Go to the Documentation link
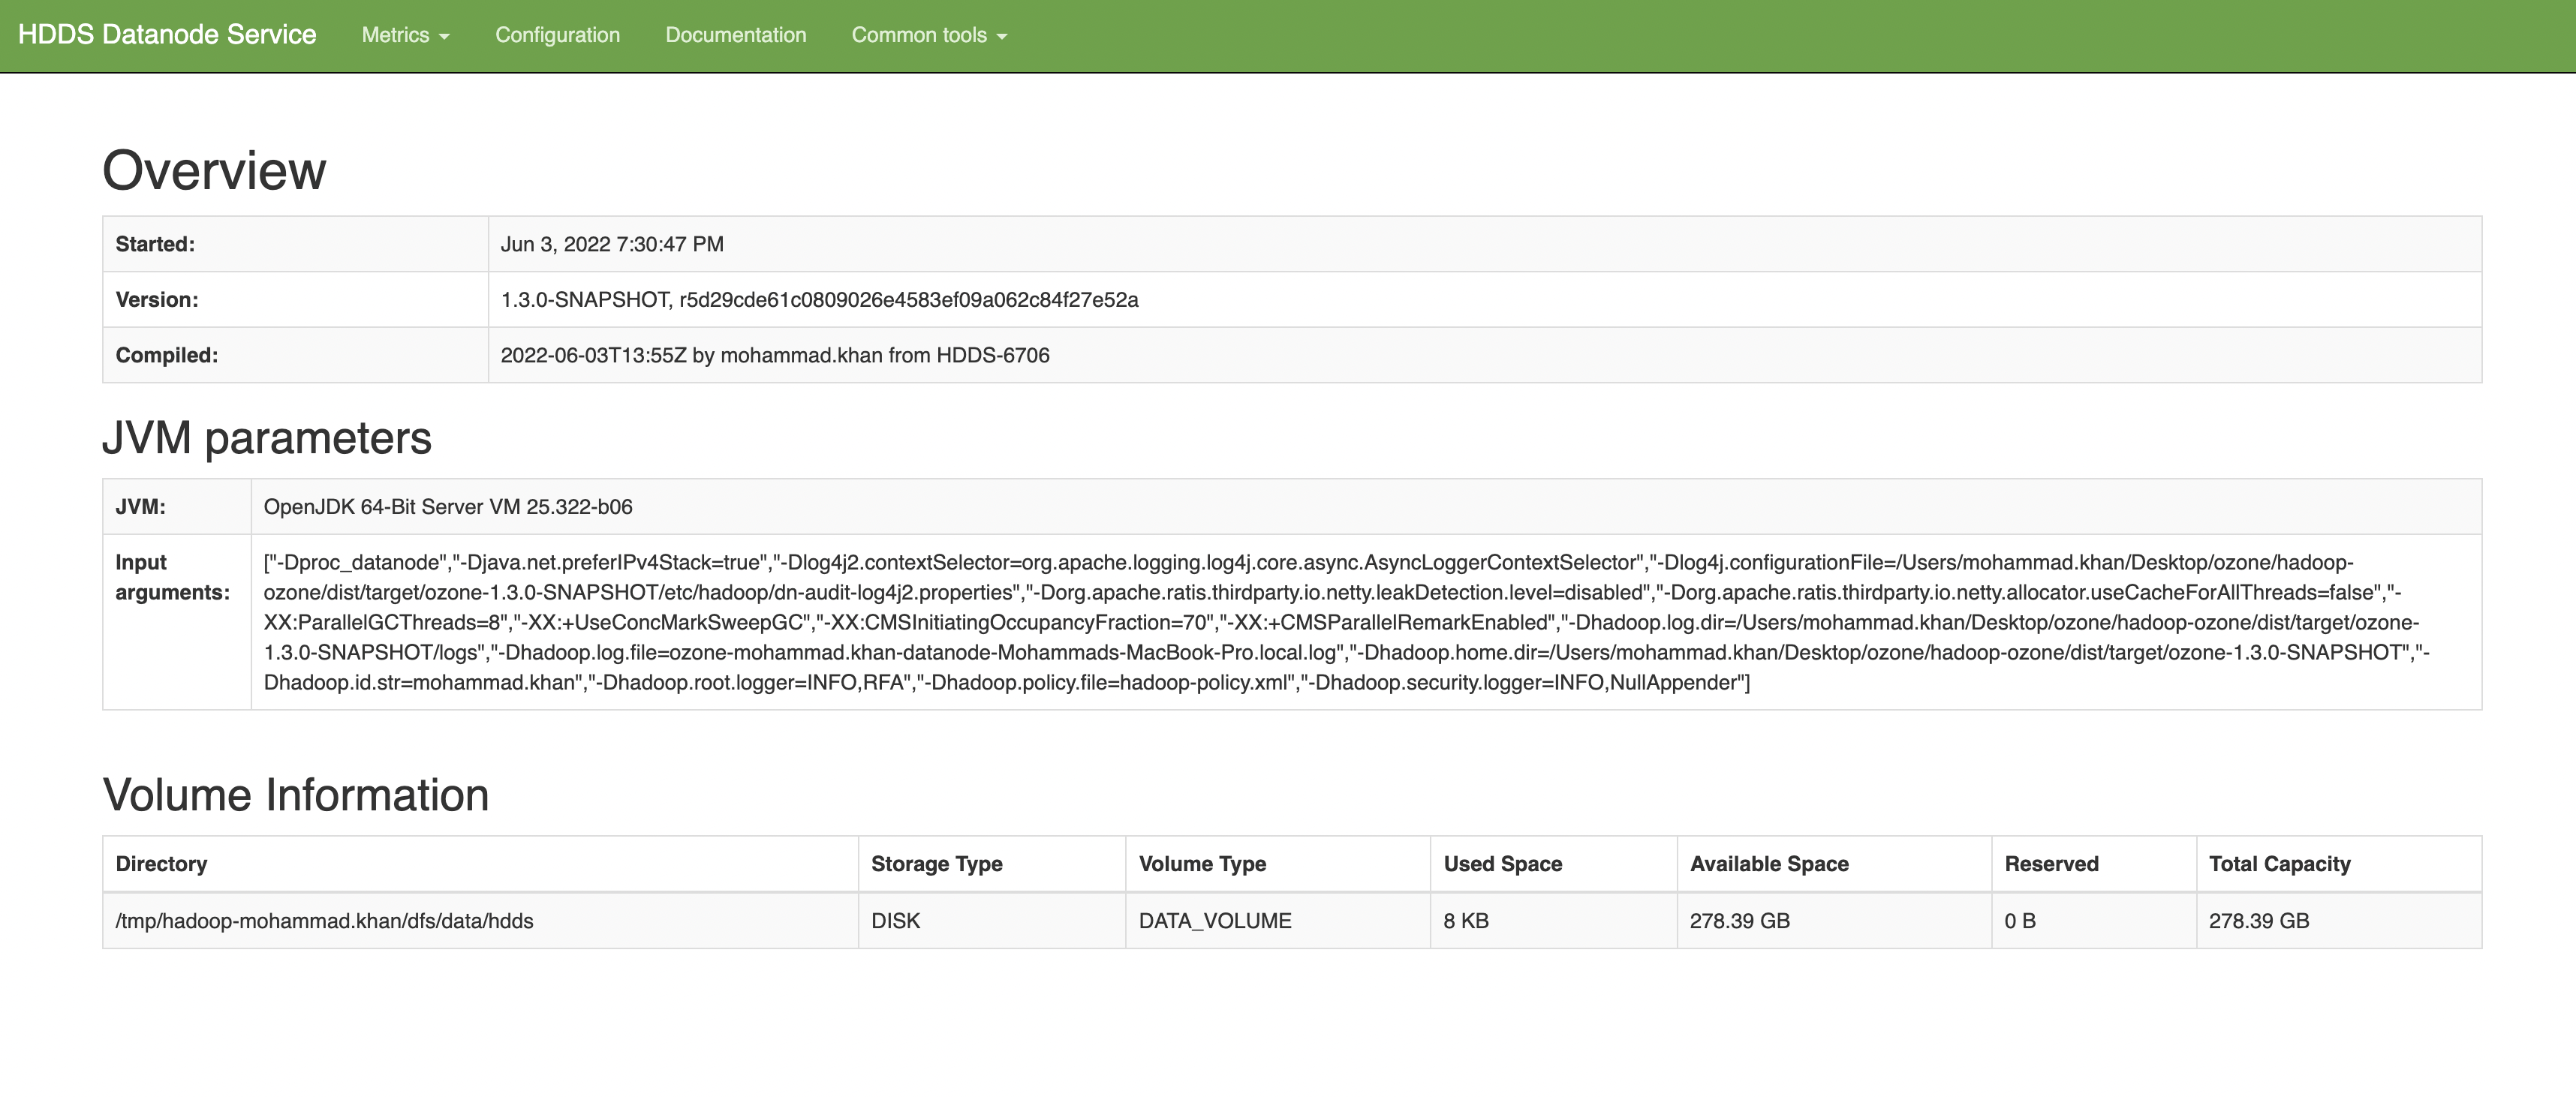This screenshot has width=2576, height=1097. (735, 35)
